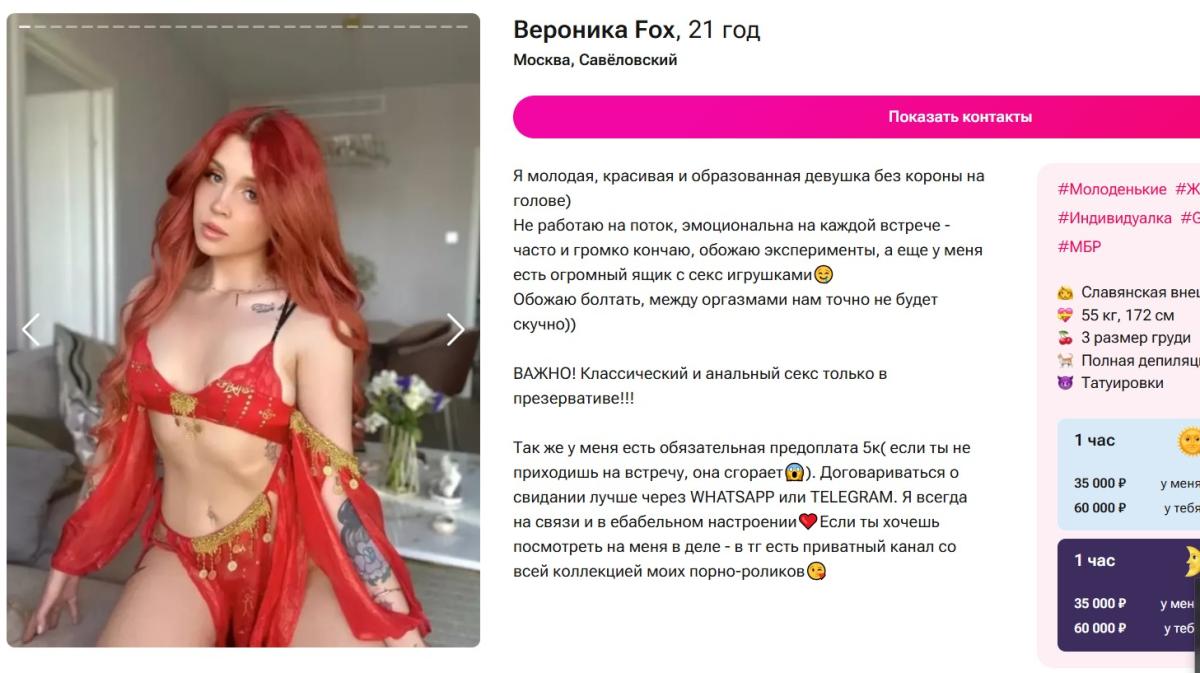Viewport: 1200px width, 673px height.
Task: Go to previous photo using left arrow
Action: 31,329
